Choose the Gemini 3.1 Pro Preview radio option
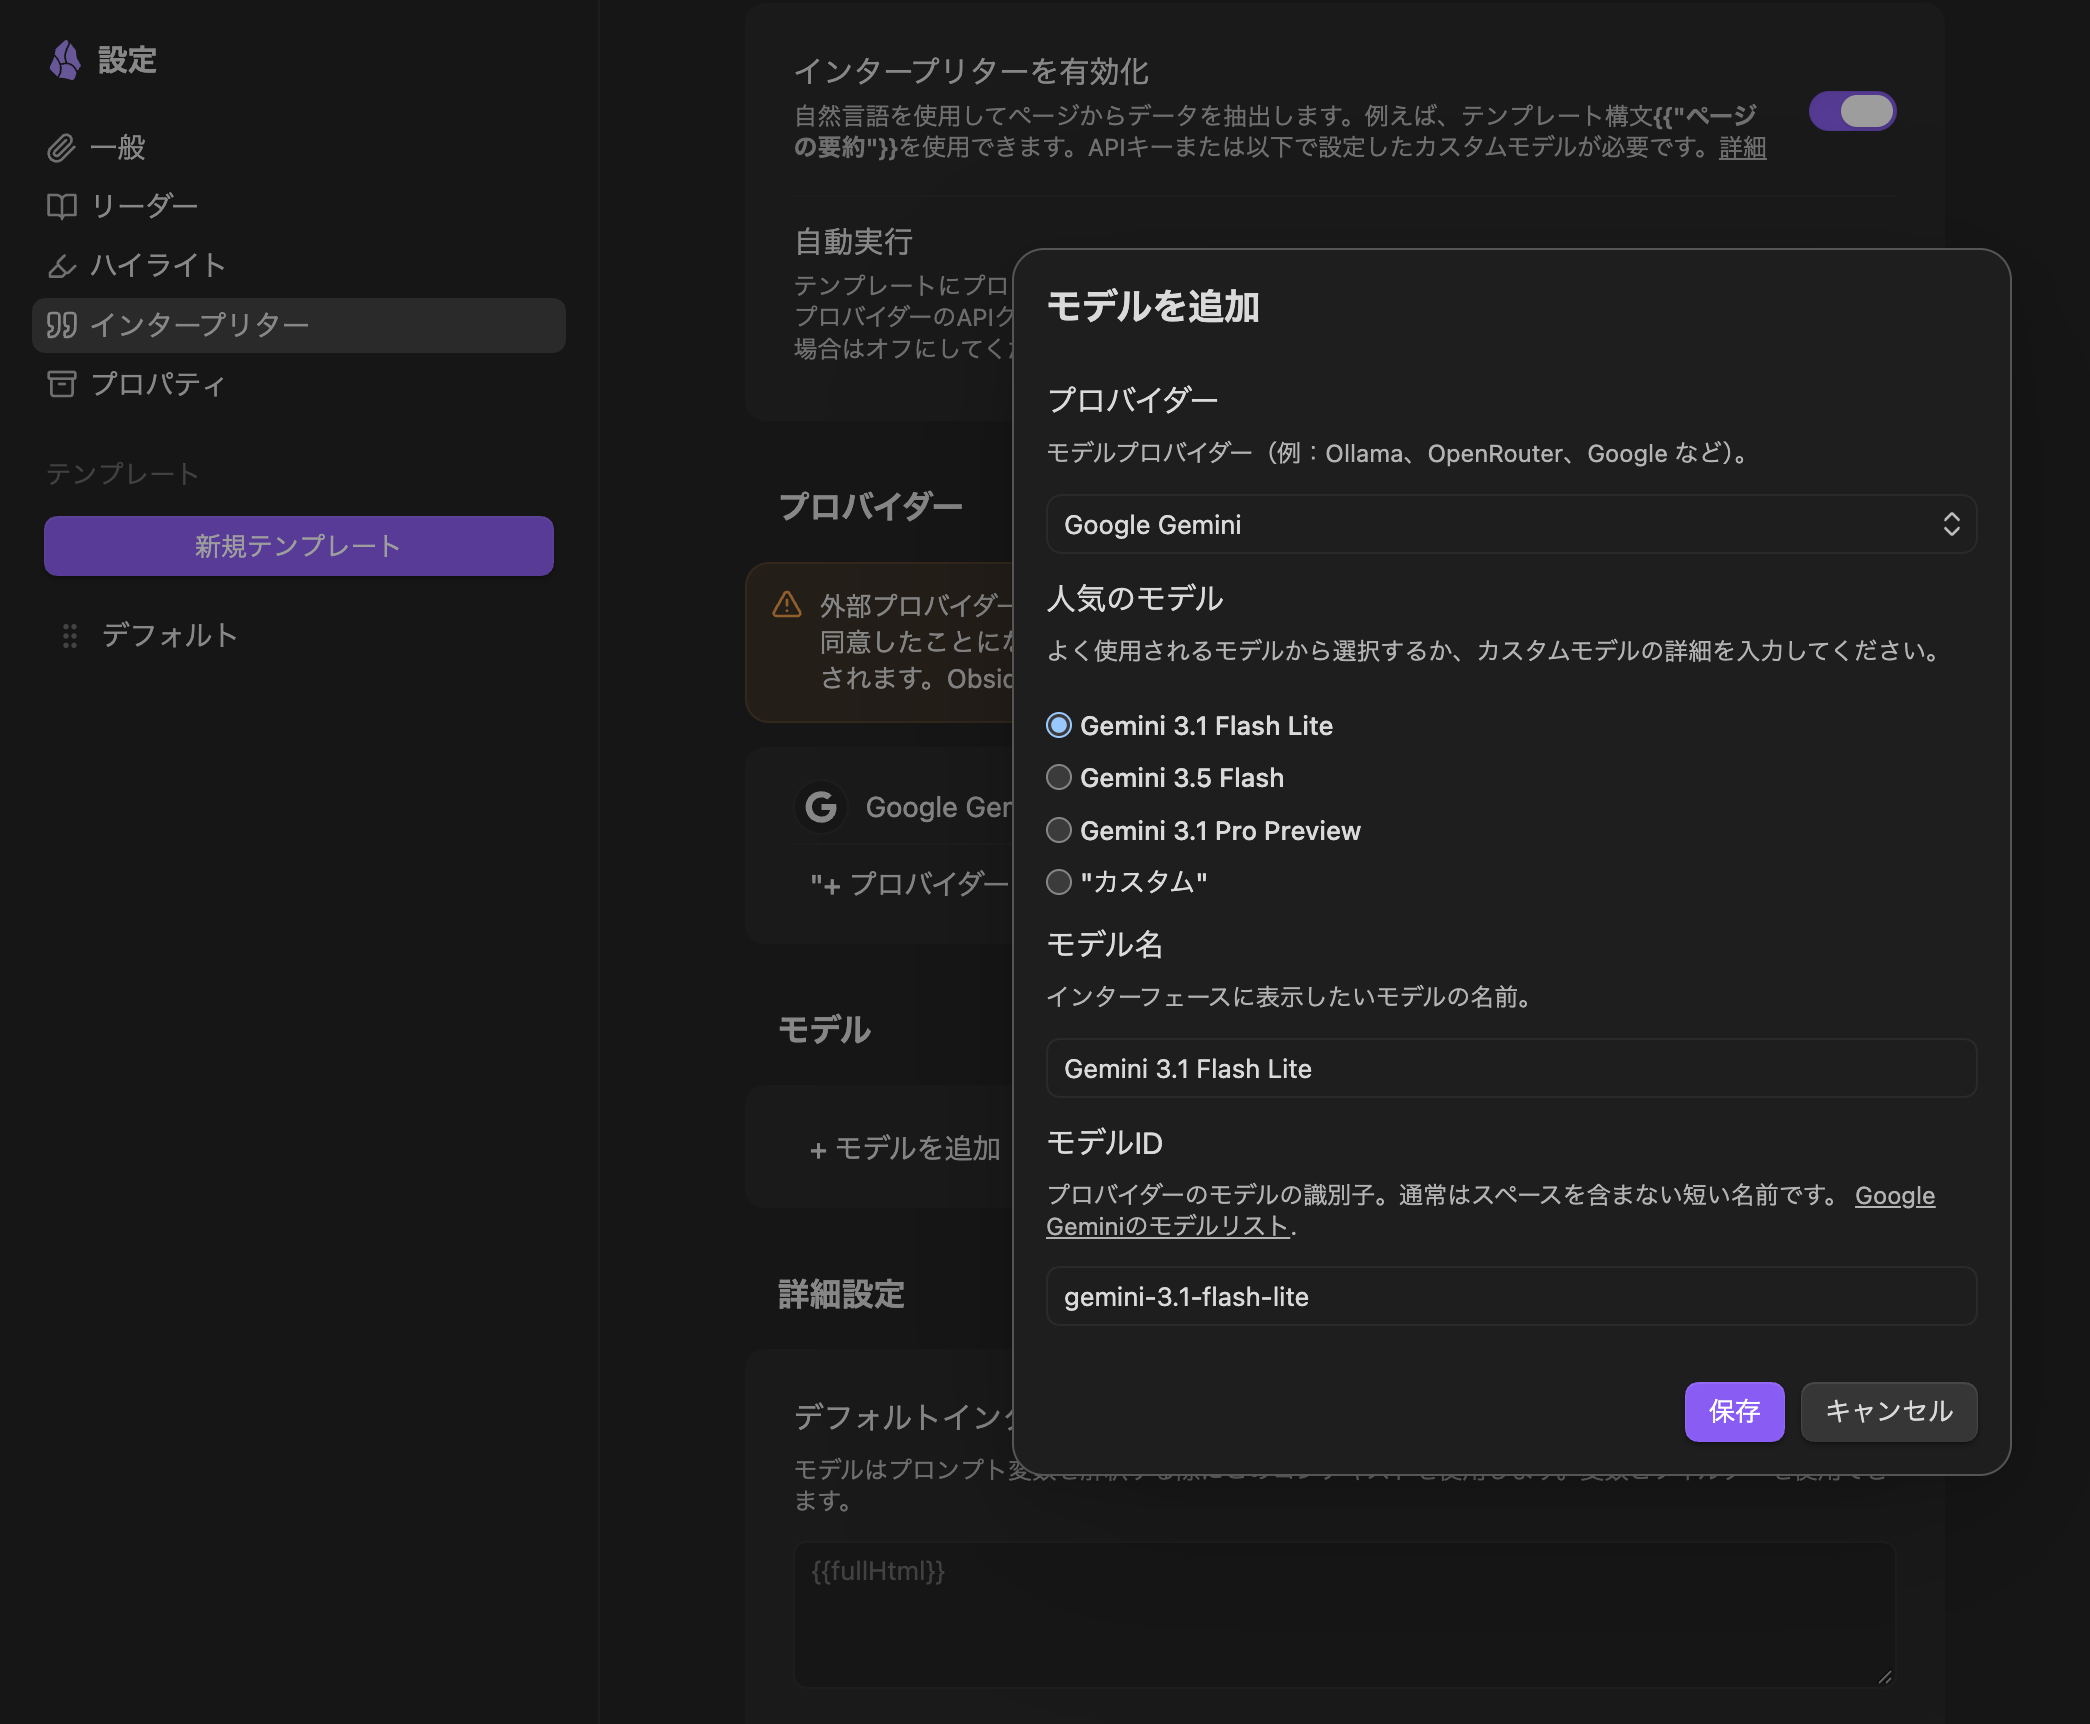Image resolution: width=2090 pixels, height=1724 pixels. (x=1059, y=831)
